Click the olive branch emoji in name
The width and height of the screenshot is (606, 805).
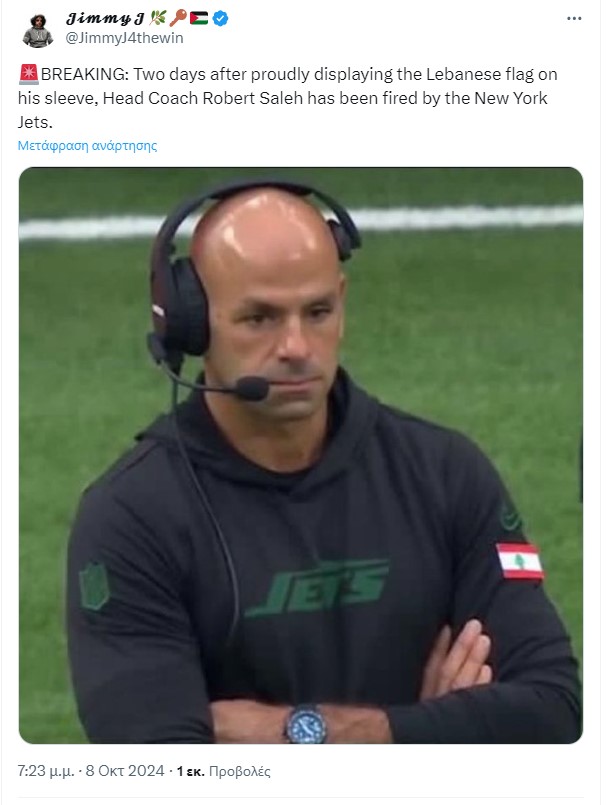pyautogui.click(x=157, y=18)
